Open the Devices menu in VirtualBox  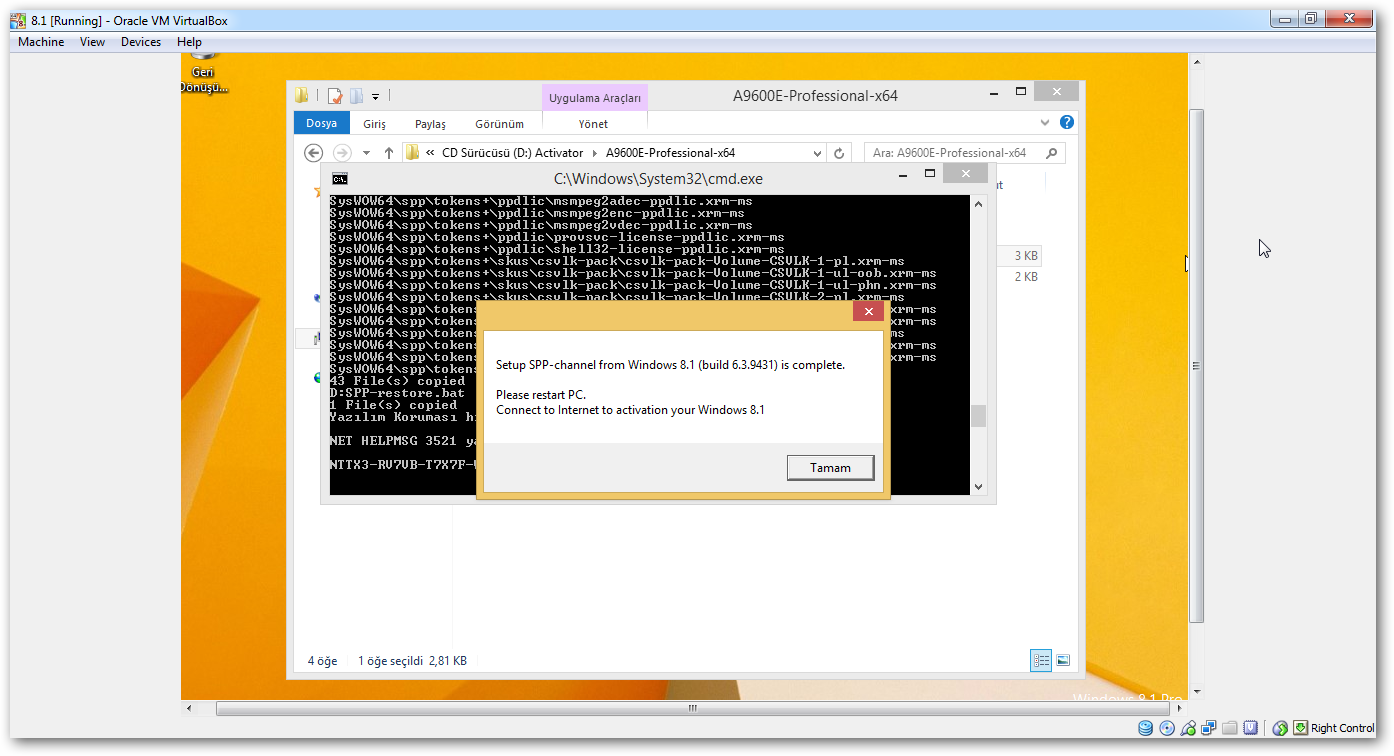tap(140, 42)
